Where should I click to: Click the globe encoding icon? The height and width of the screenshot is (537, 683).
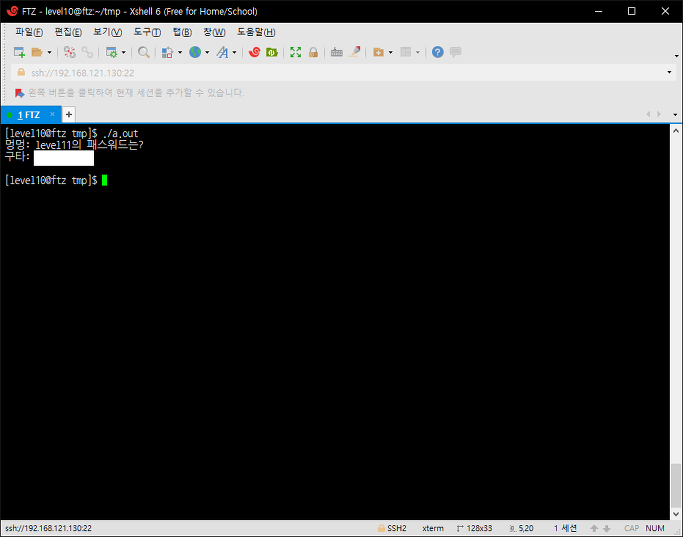coord(195,52)
